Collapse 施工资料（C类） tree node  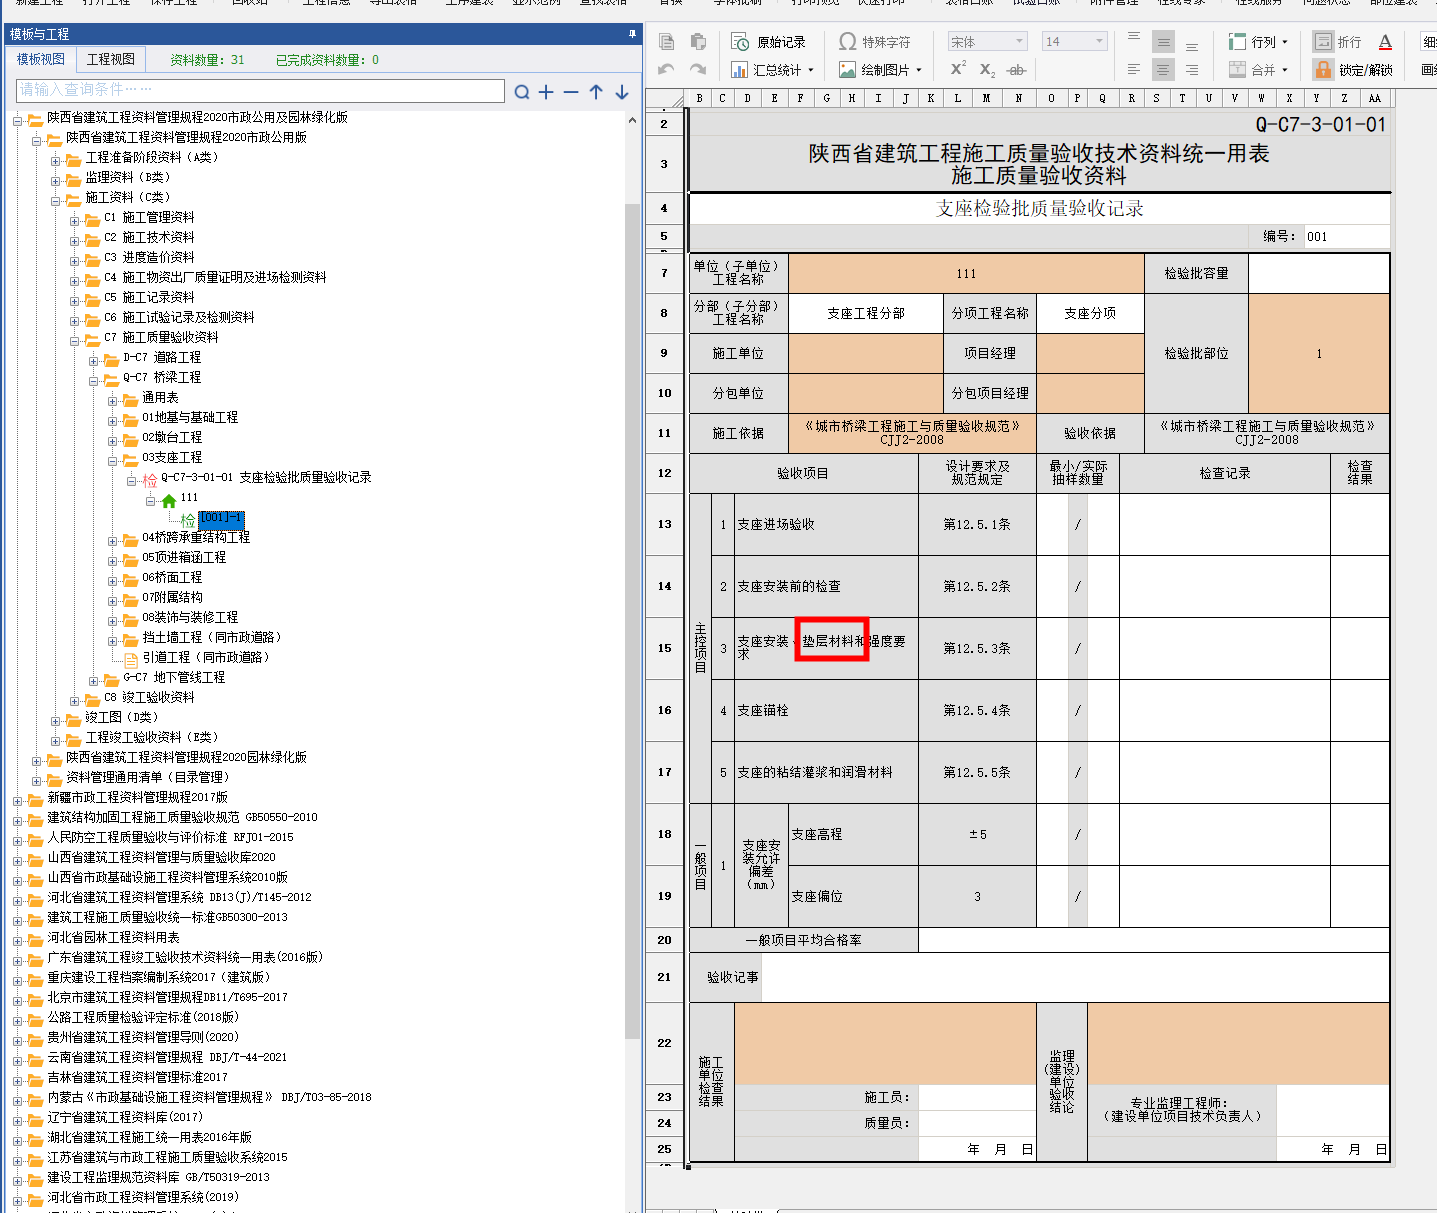coord(56,200)
